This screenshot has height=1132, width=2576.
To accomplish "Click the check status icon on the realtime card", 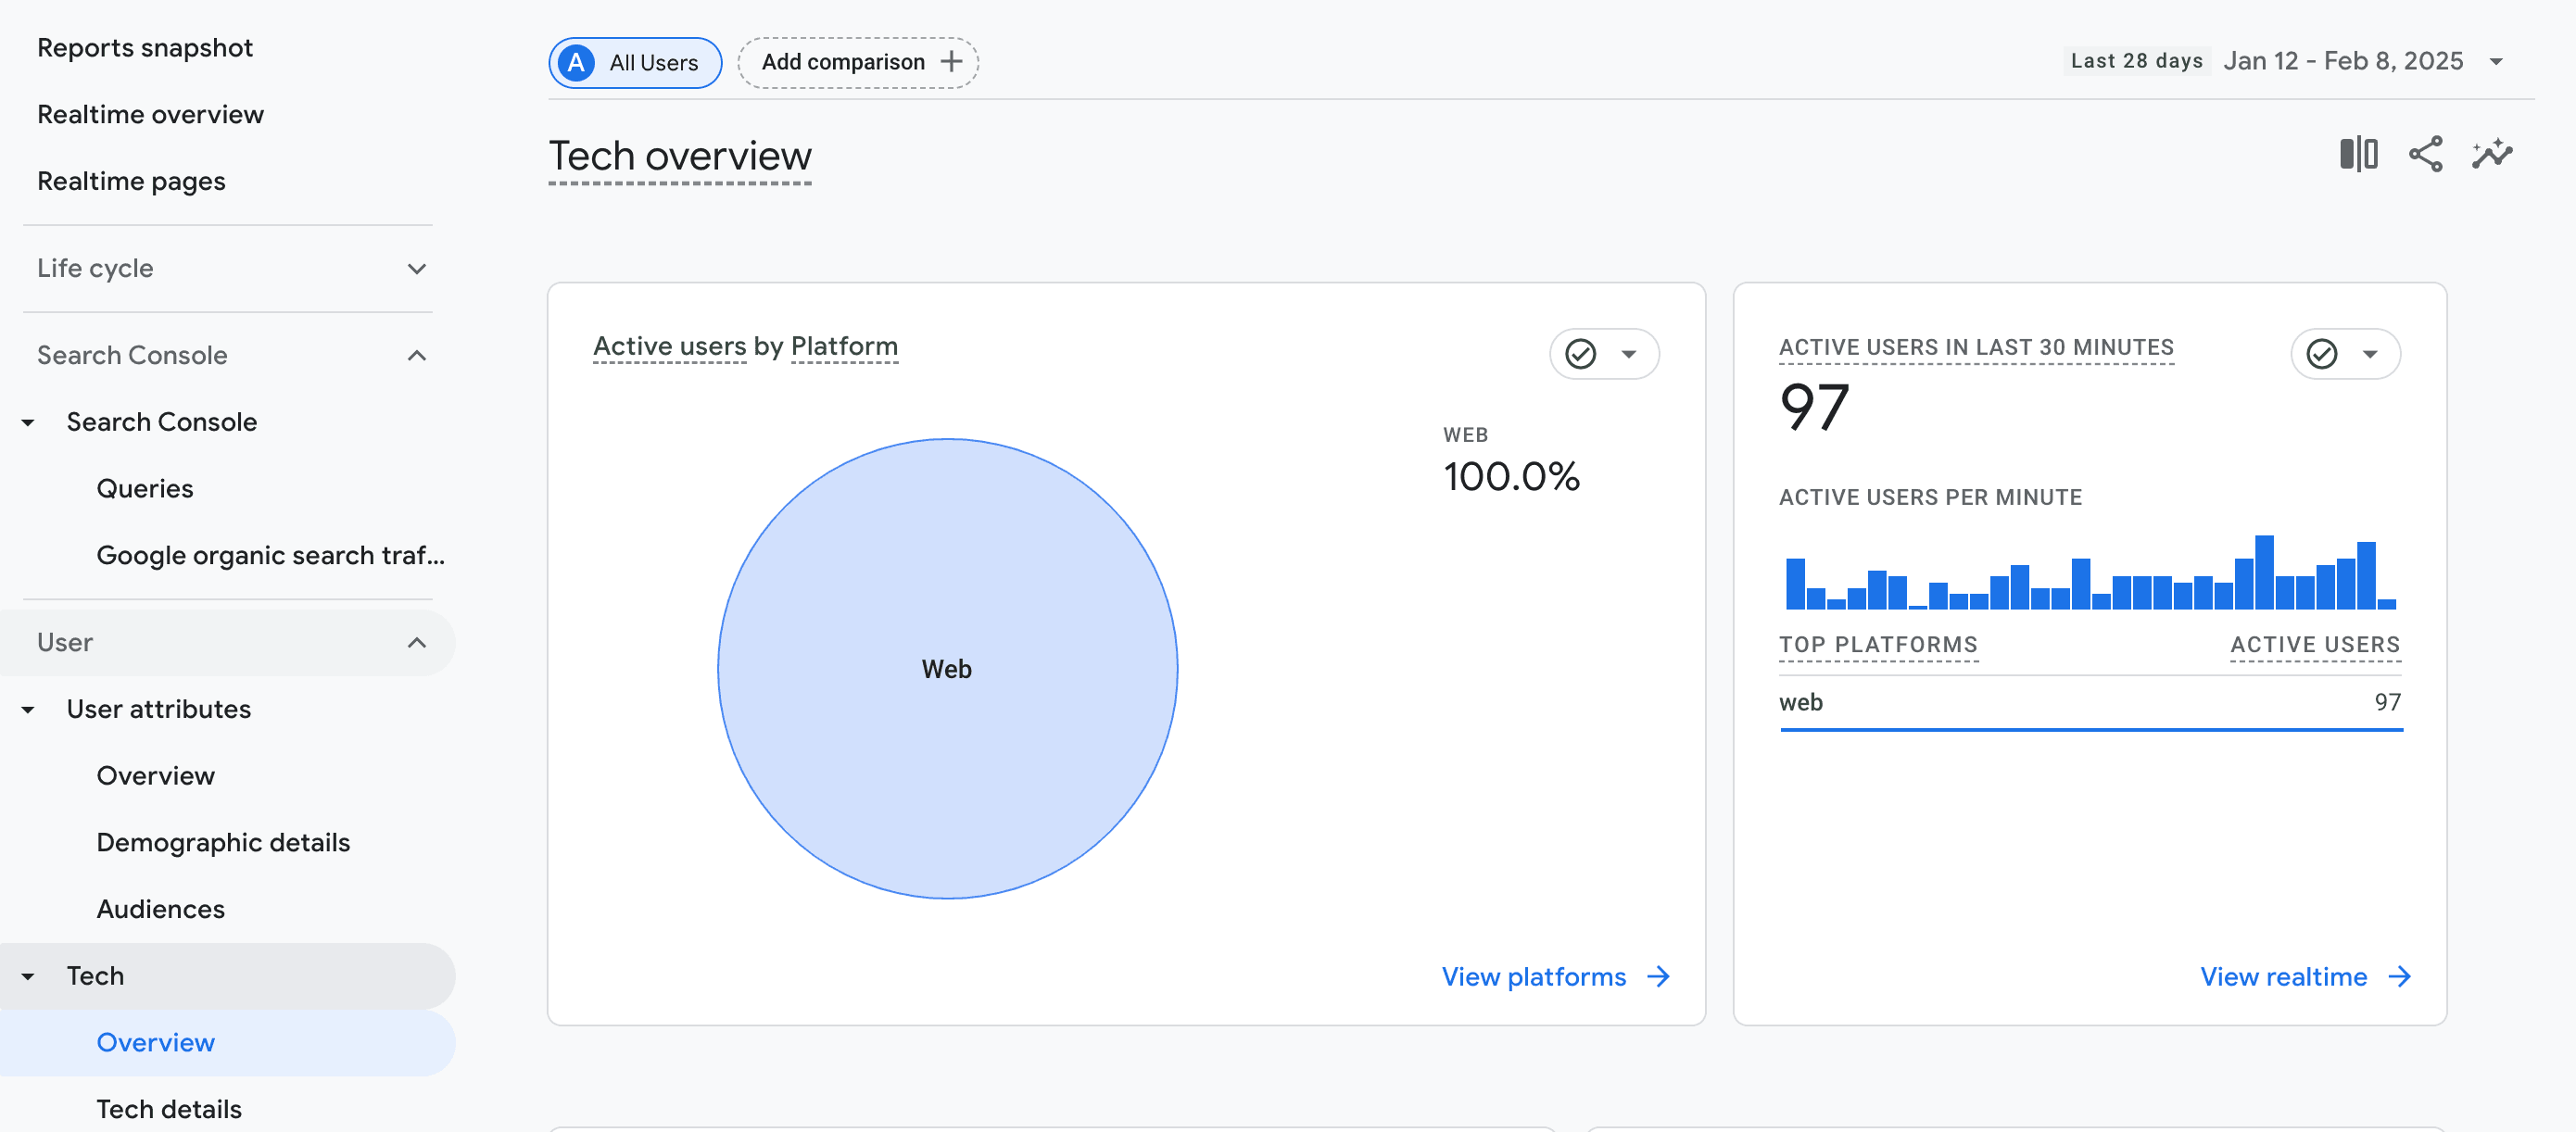I will point(2321,354).
